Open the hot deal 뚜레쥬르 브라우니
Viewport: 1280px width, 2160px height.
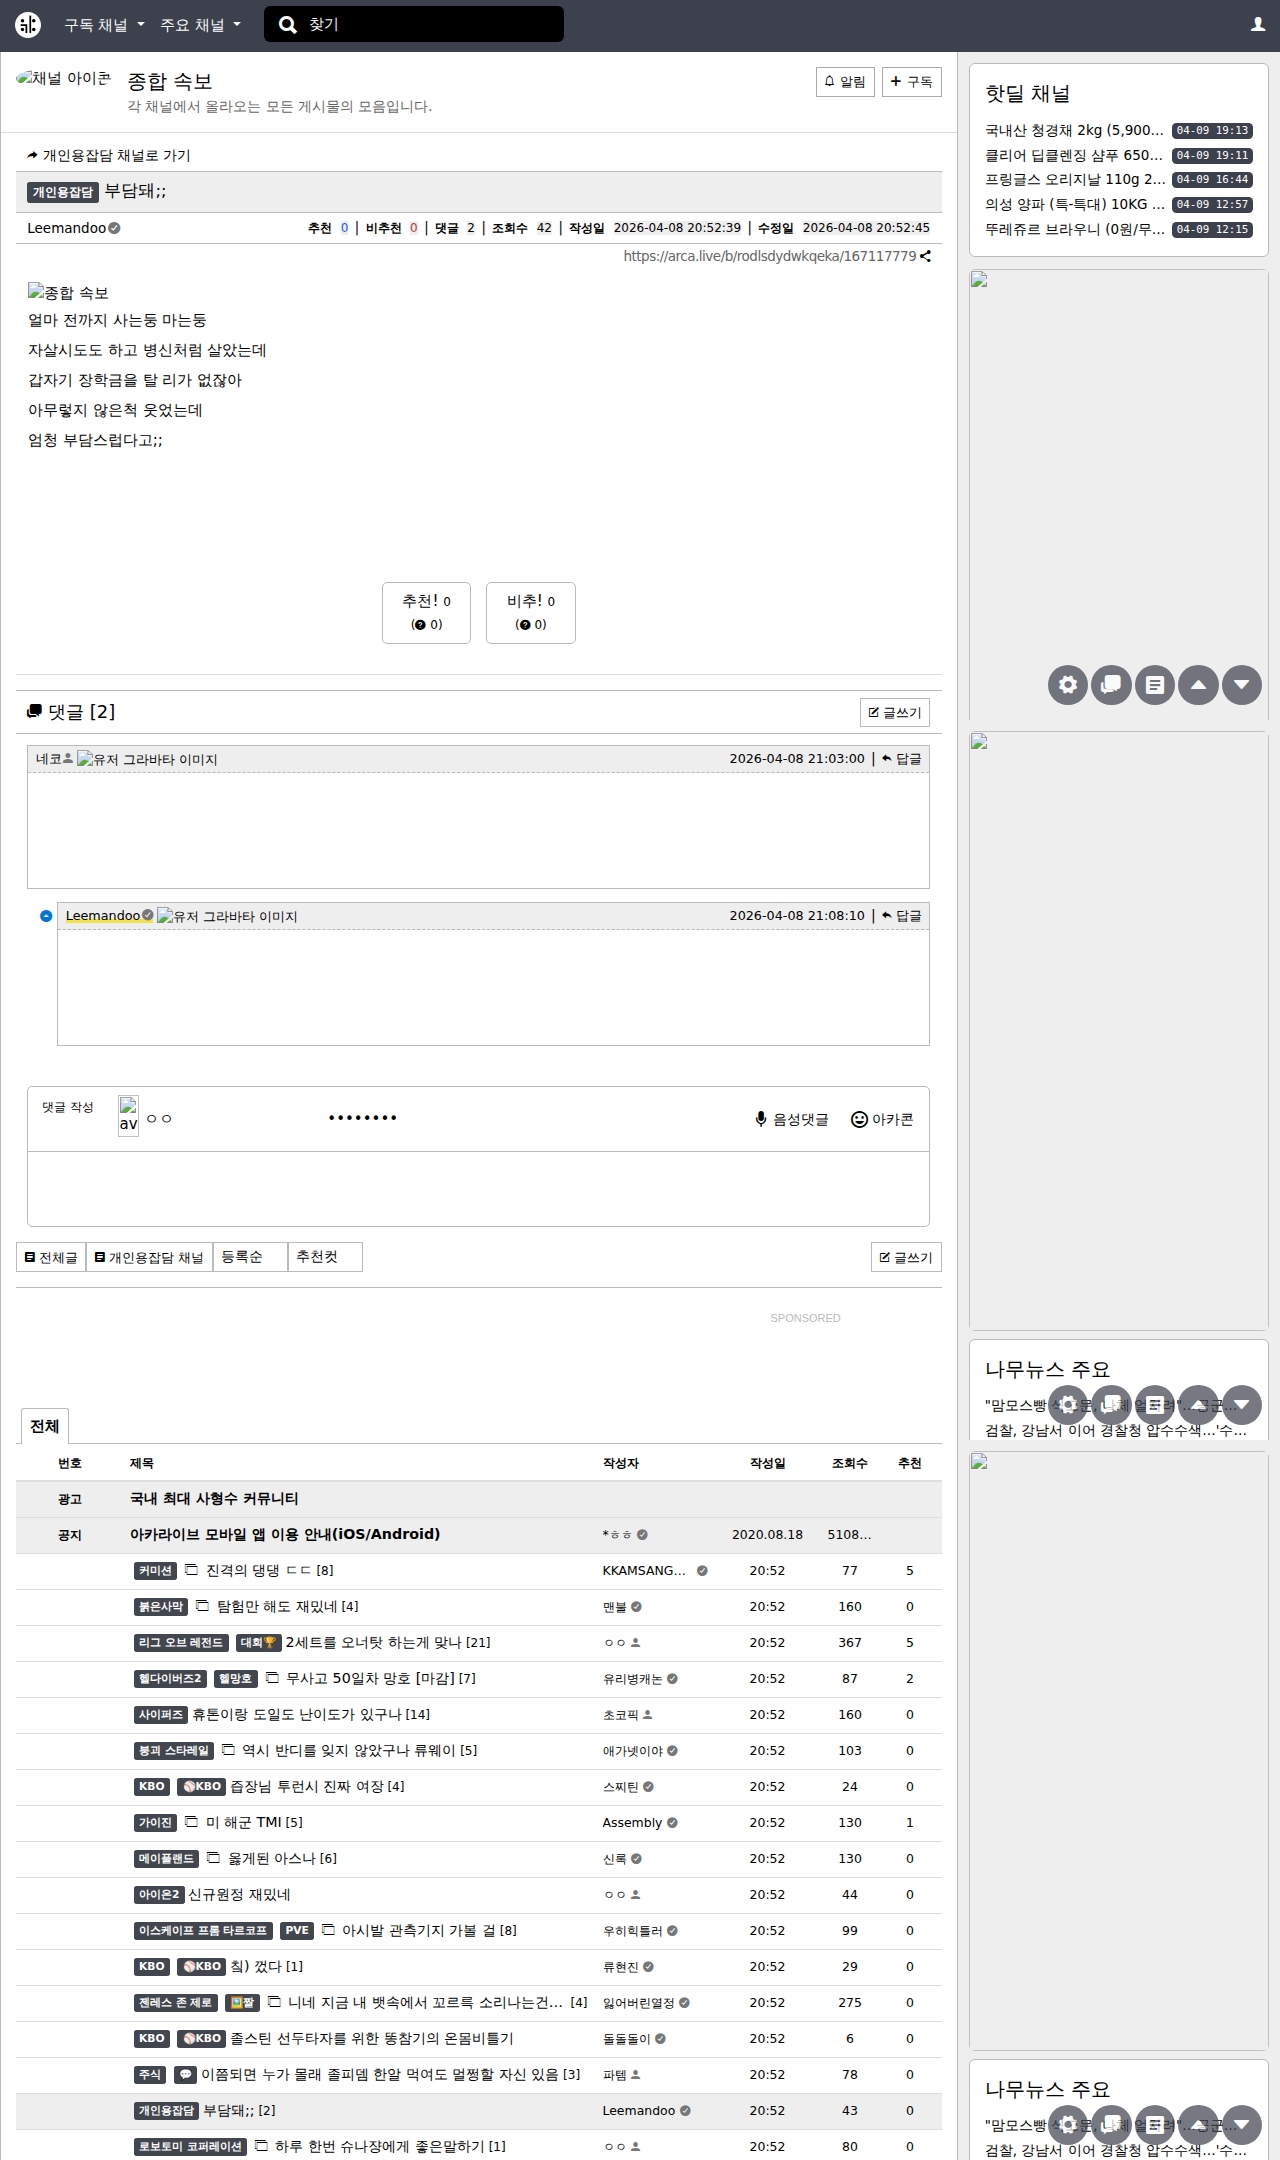pos(1075,229)
